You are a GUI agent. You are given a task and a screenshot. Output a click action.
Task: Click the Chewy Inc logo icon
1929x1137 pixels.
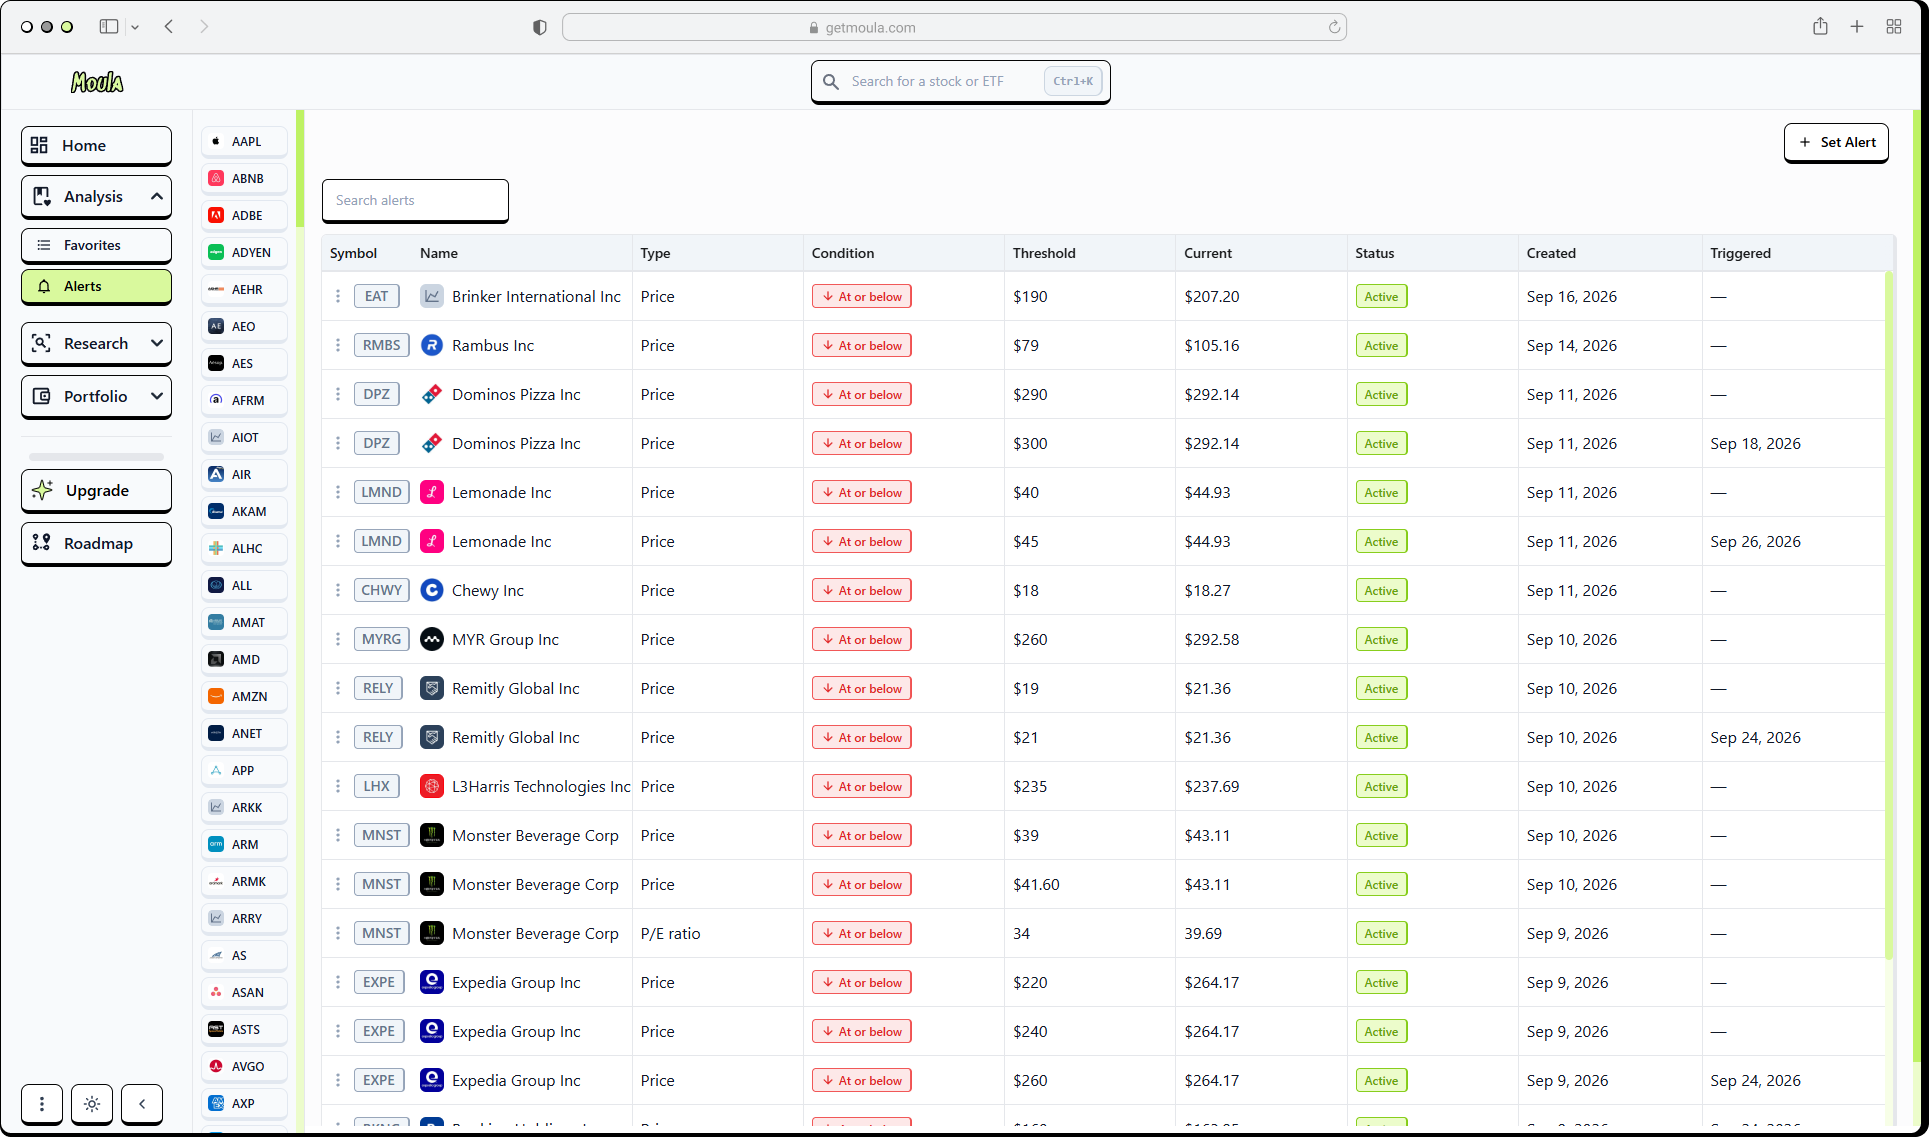click(431, 590)
